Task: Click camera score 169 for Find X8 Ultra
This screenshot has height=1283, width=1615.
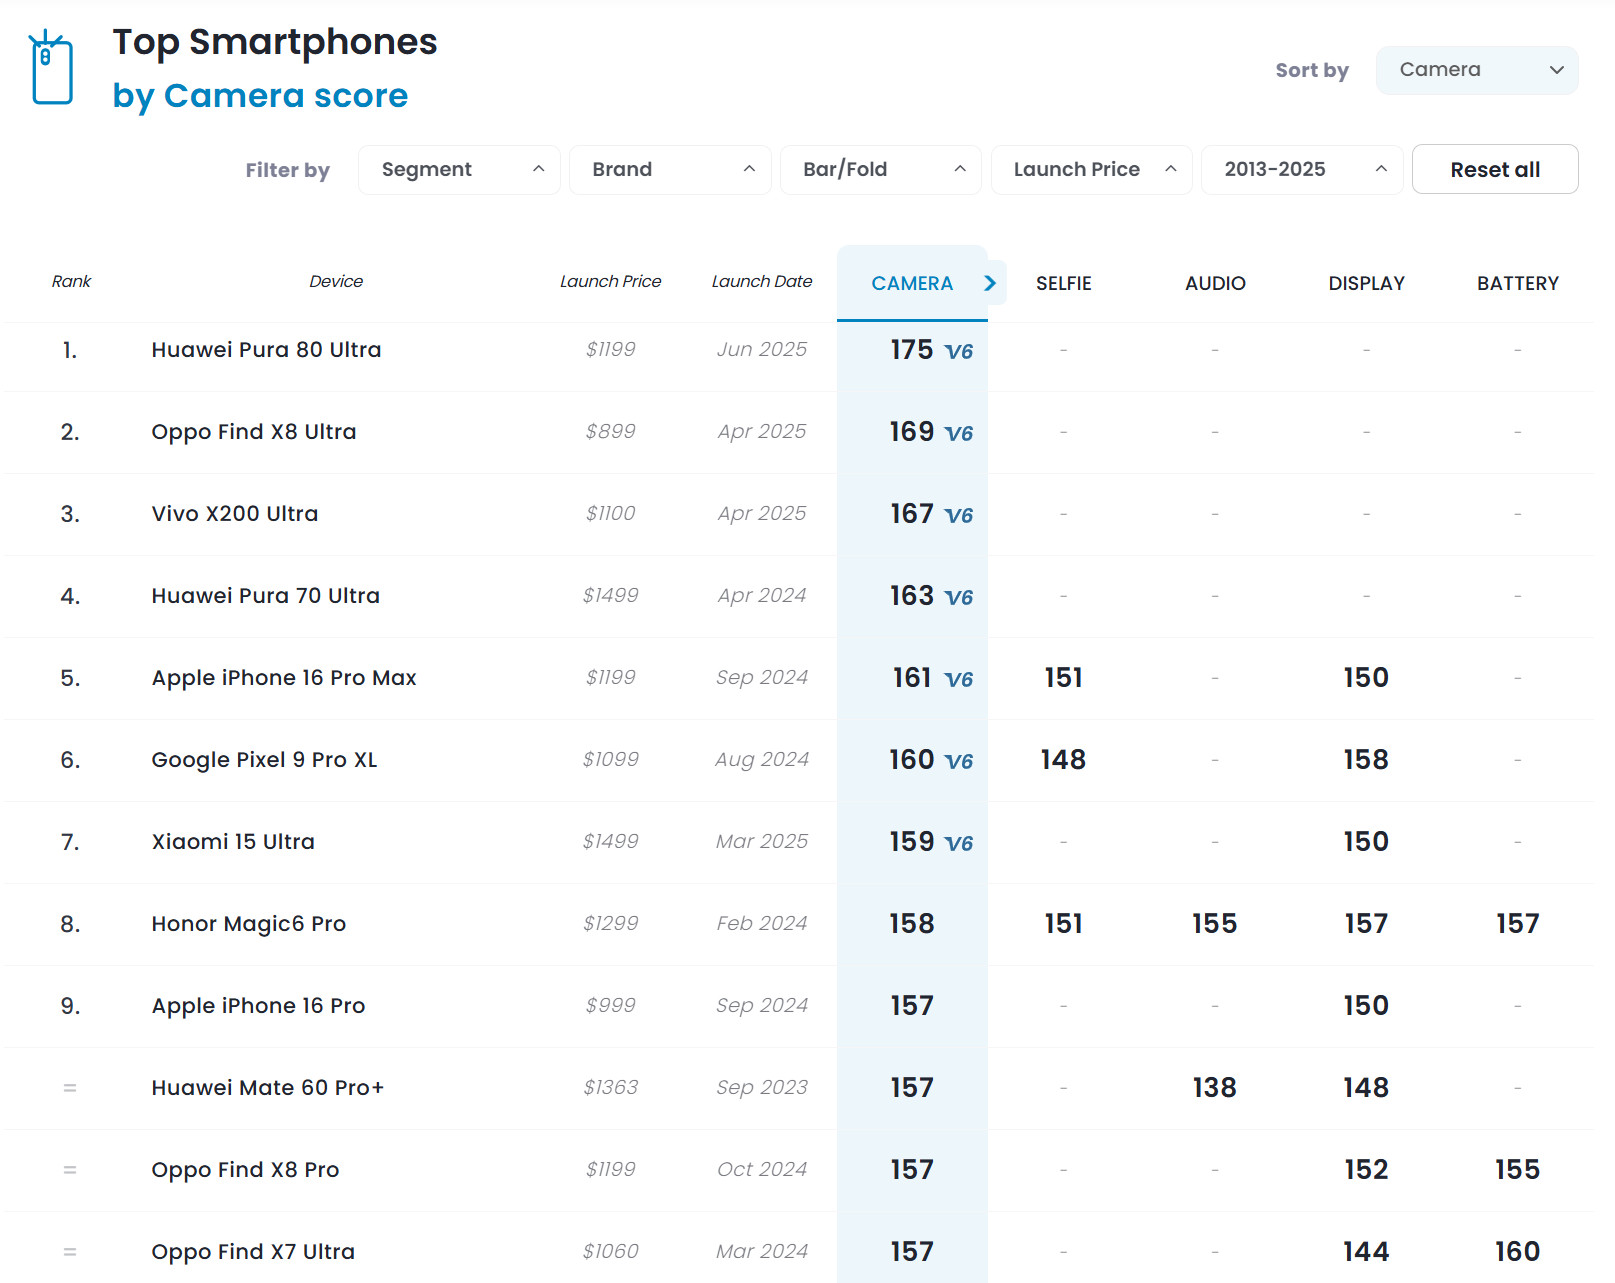Action: pos(912,432)
